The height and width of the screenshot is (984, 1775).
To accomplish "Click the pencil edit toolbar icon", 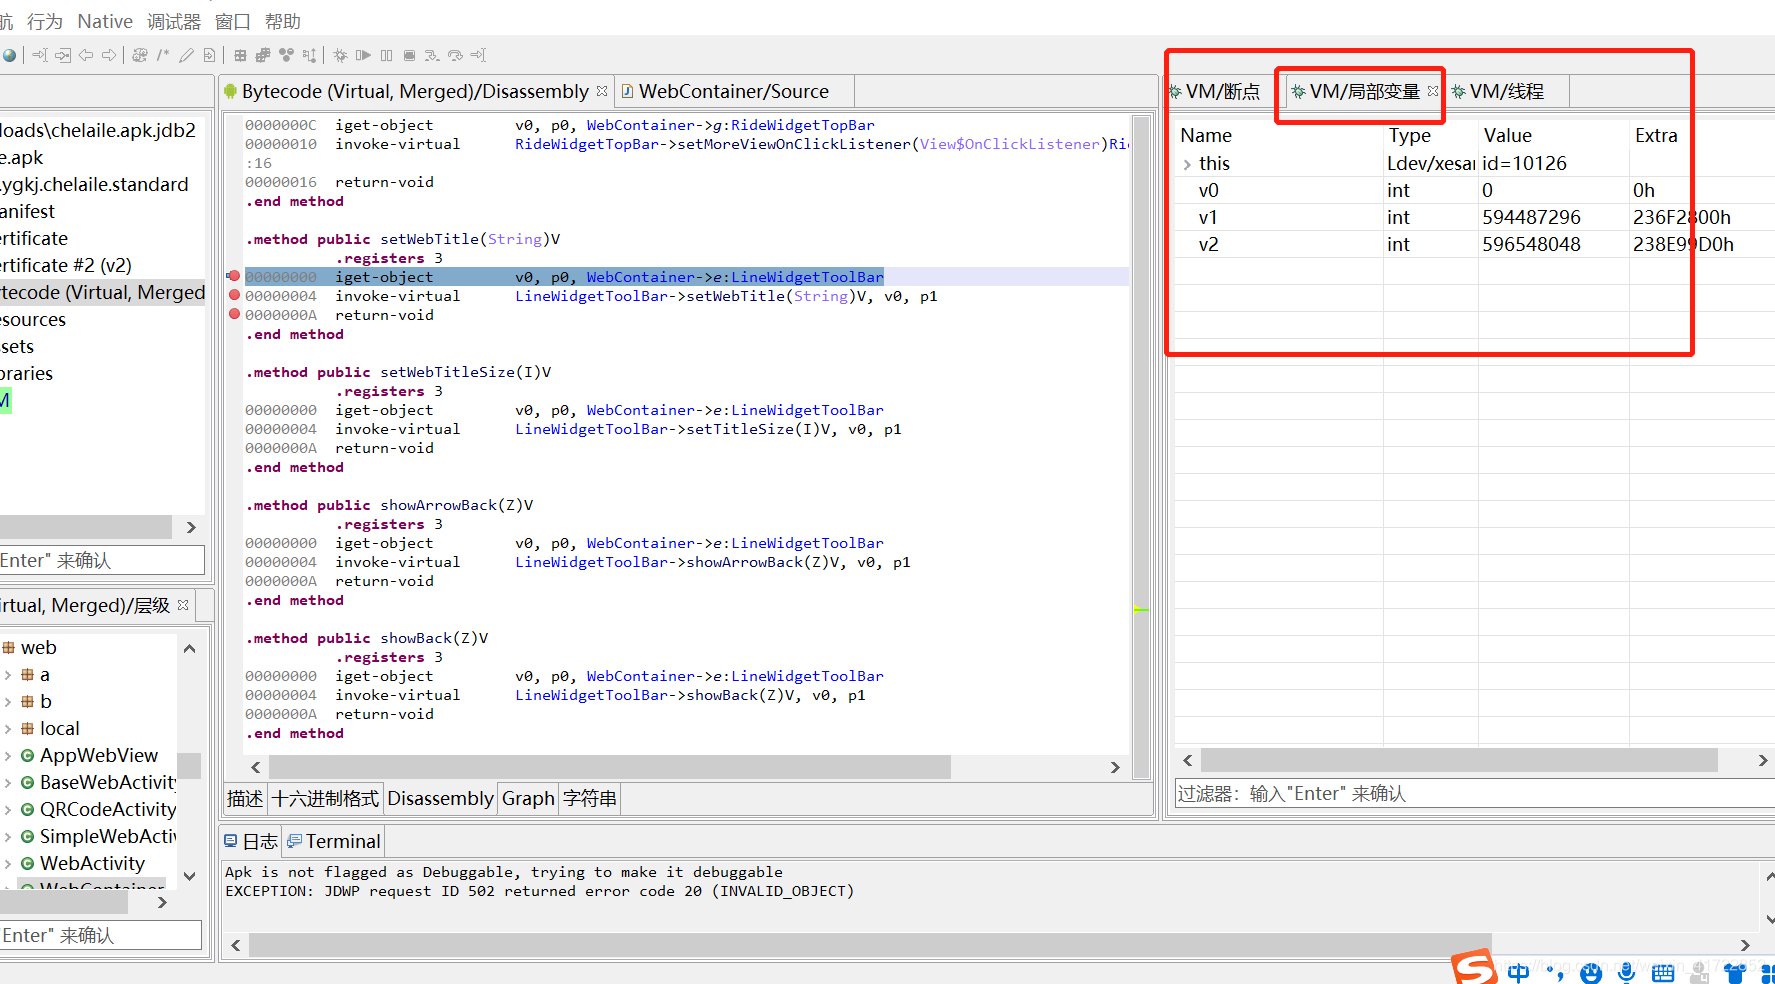I will tap(186, 56).
